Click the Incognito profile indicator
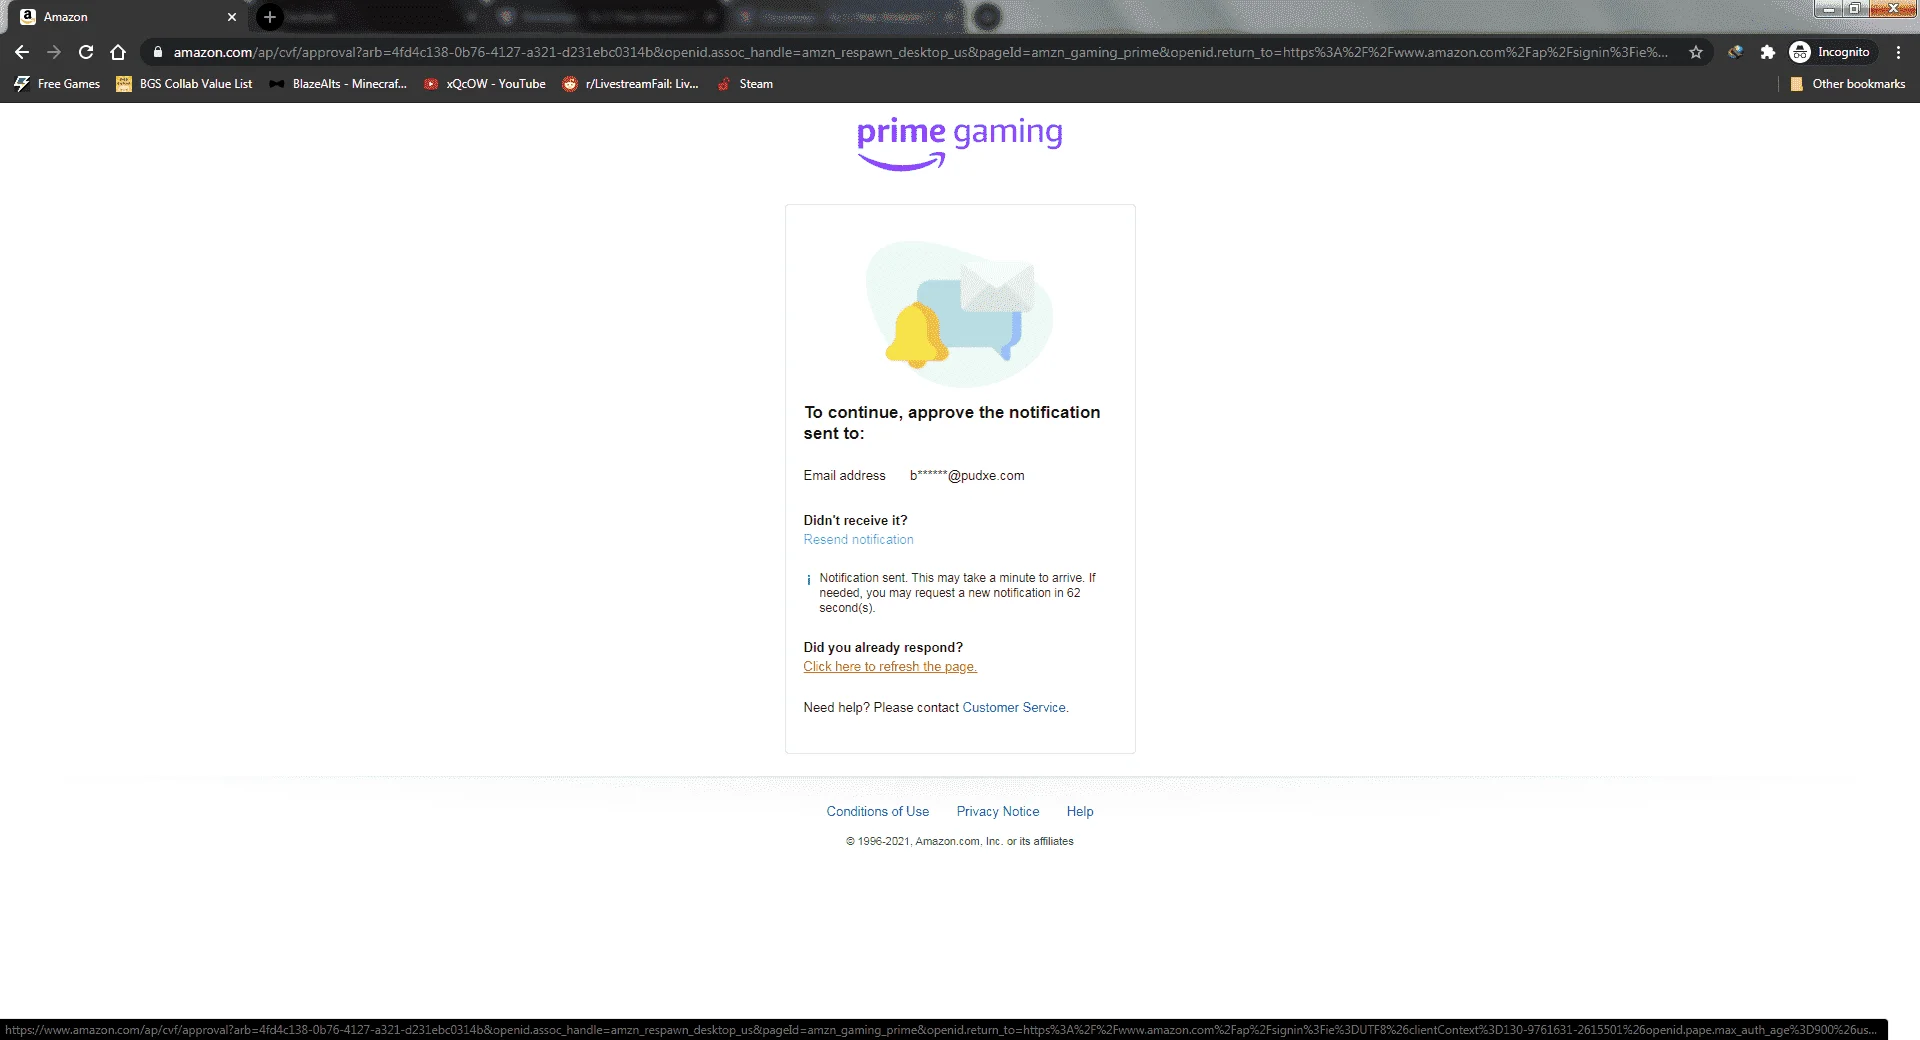This screenshot has height=1040, width=1920. click(x=1830, y=52)
